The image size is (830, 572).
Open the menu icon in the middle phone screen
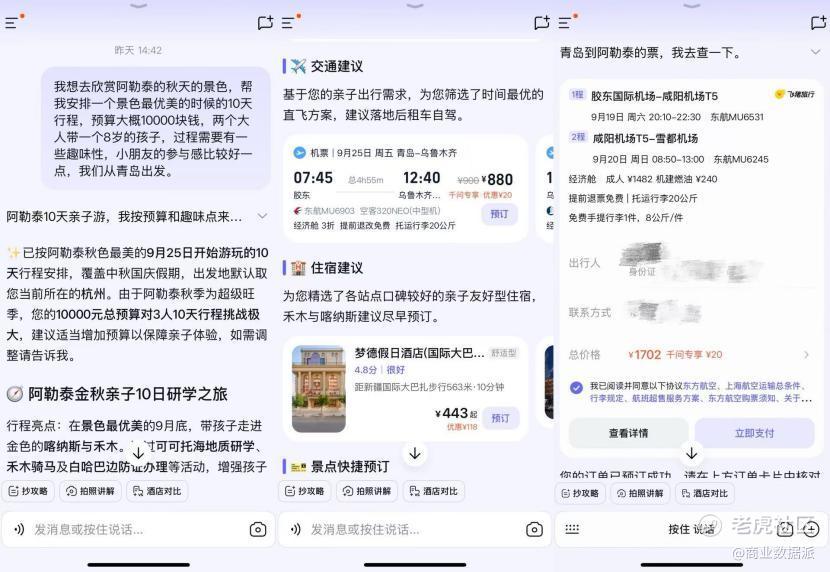[289, 22]
